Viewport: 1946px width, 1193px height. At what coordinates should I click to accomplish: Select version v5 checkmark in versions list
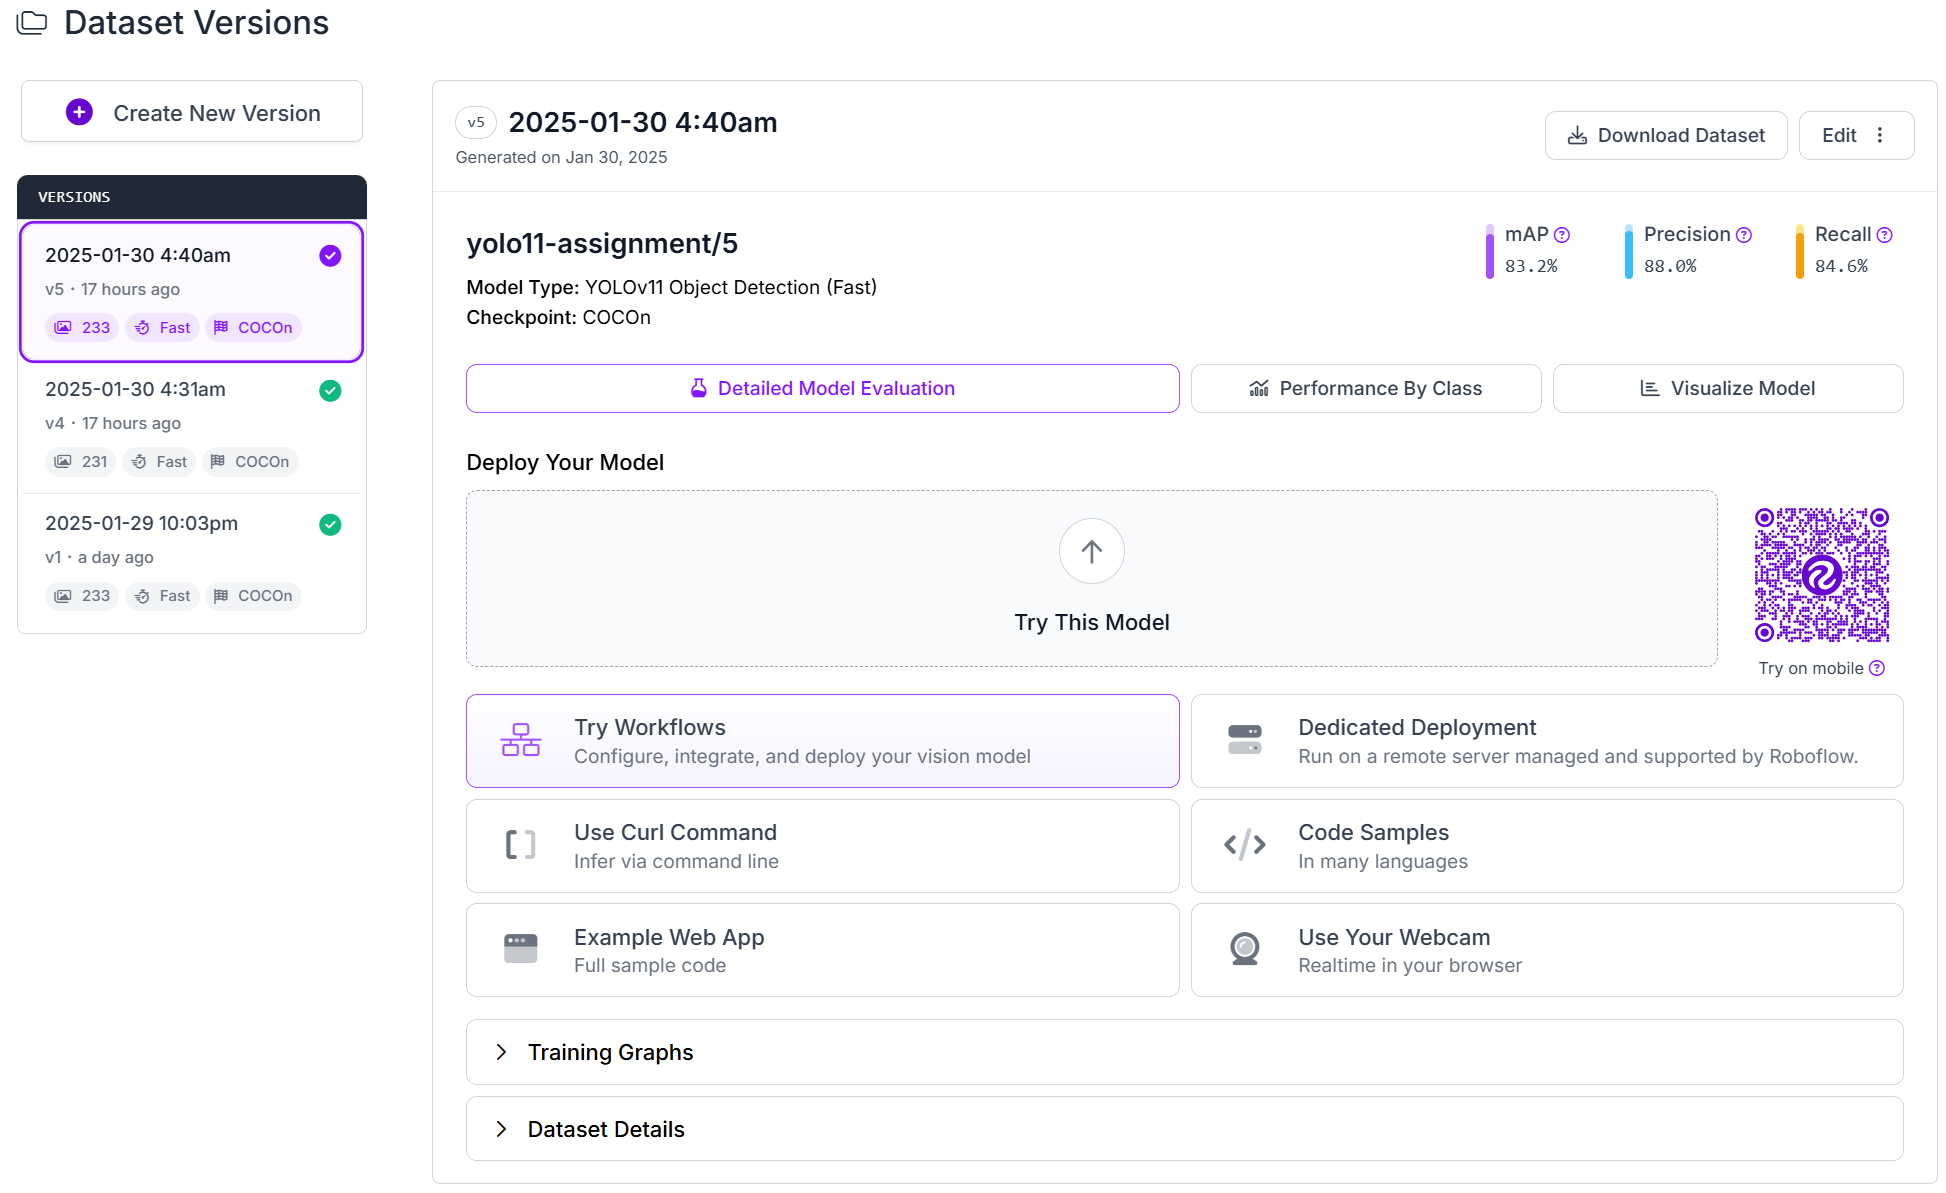coord(330,256)
